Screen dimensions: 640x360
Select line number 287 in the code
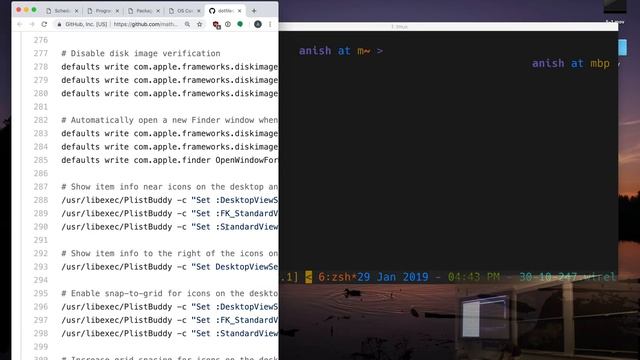point(41,187)
